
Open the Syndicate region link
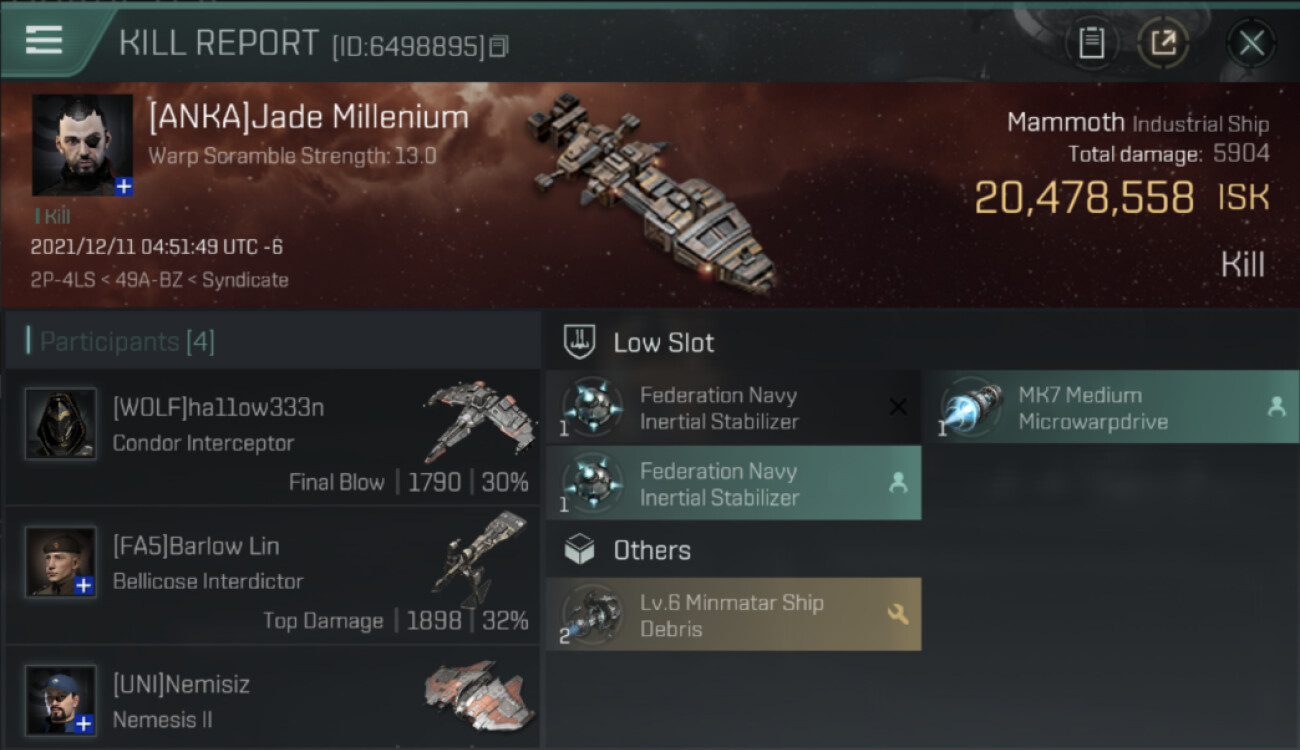[x=245, y=280]
